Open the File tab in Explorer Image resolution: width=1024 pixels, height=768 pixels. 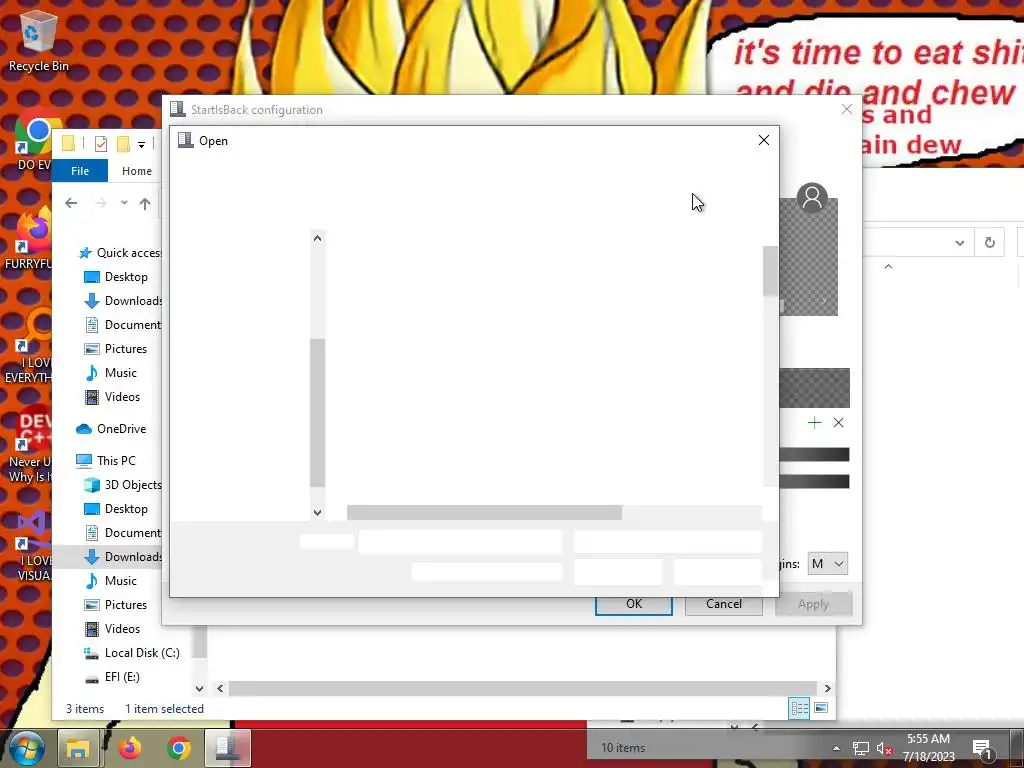(80, 171)
